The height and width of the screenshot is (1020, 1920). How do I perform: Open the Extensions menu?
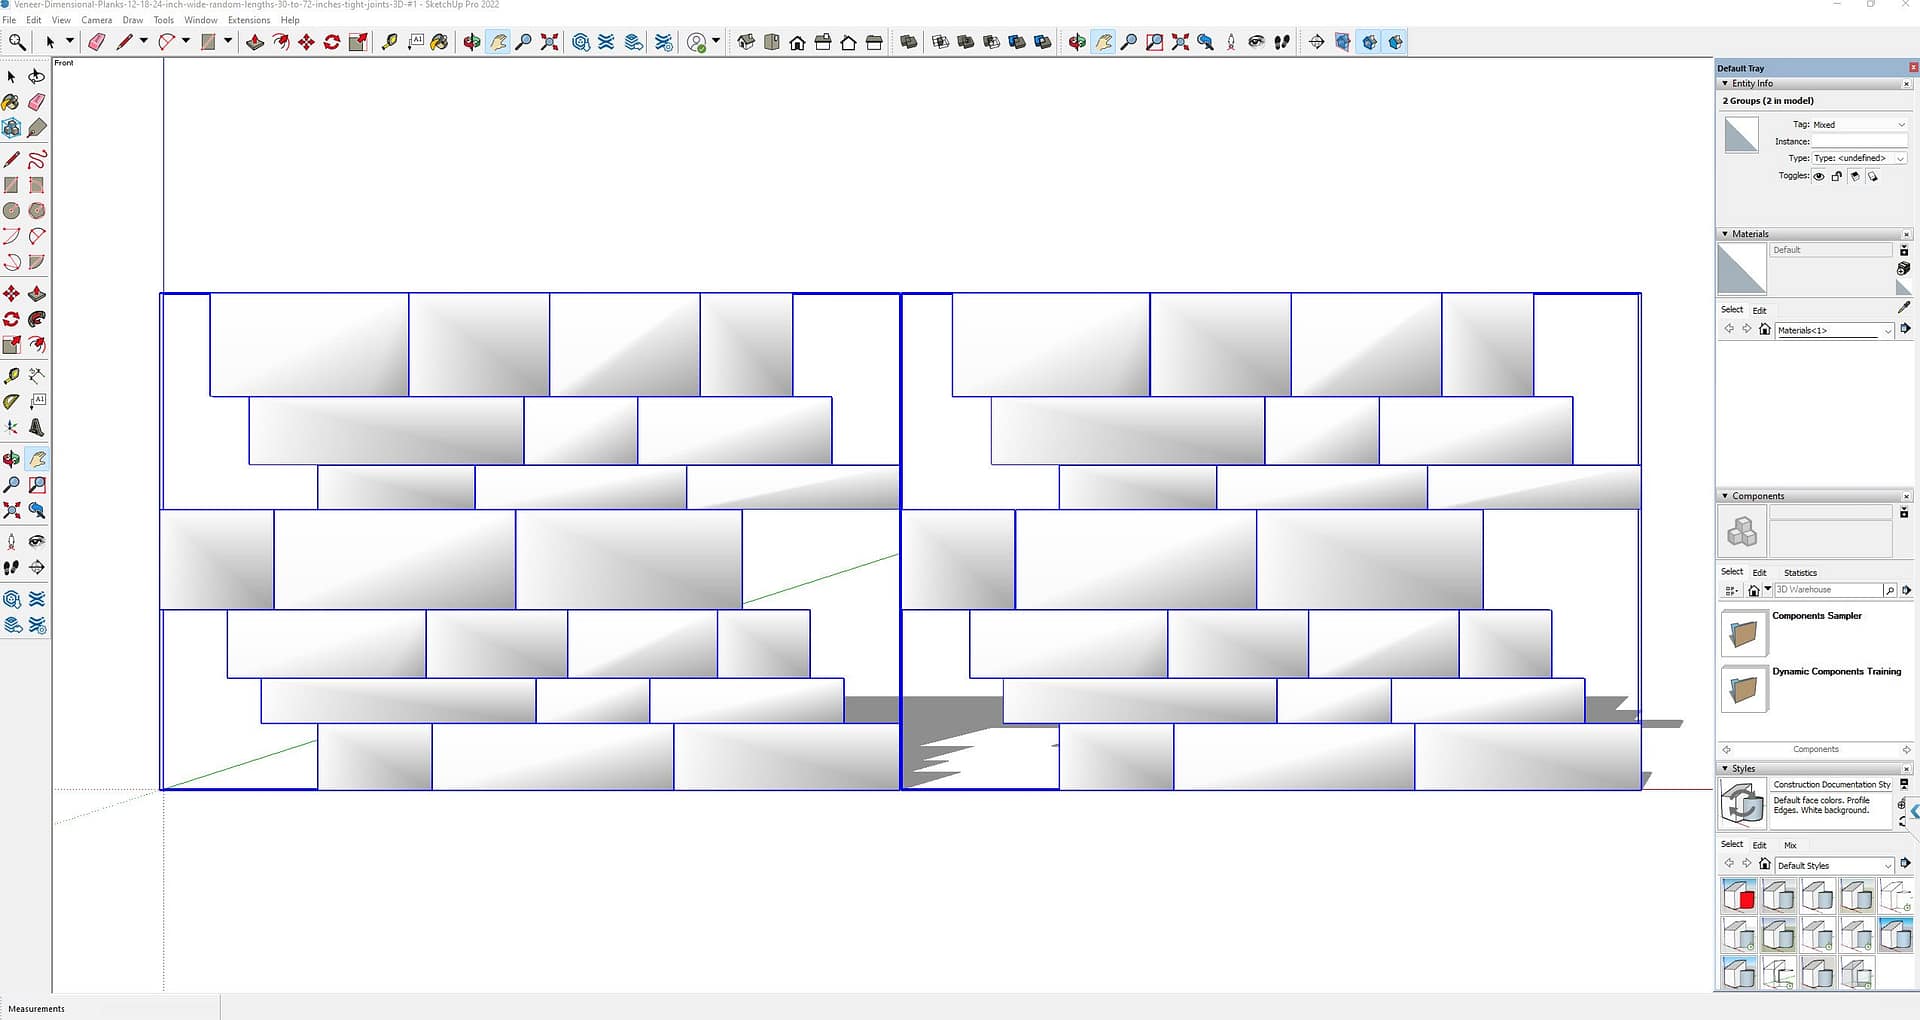(x=248, y=20)
